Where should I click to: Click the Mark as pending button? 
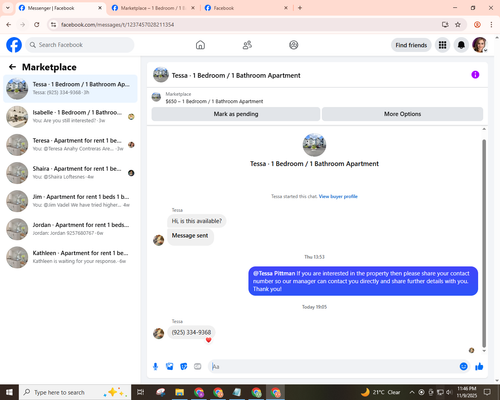pyautogui.click(x=236, y=114)
